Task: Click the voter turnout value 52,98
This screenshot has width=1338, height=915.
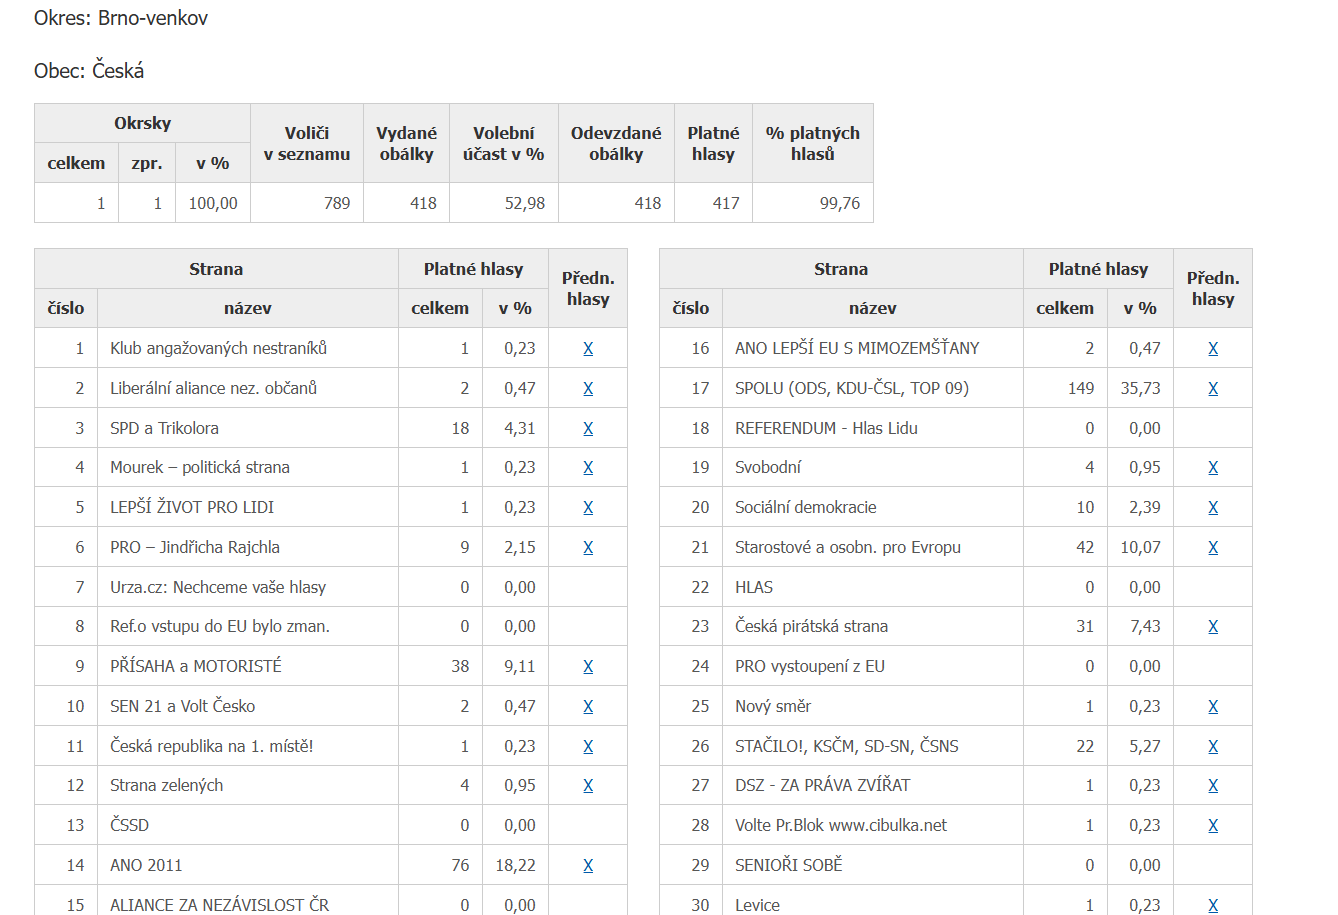Action: tap(524, 203)
